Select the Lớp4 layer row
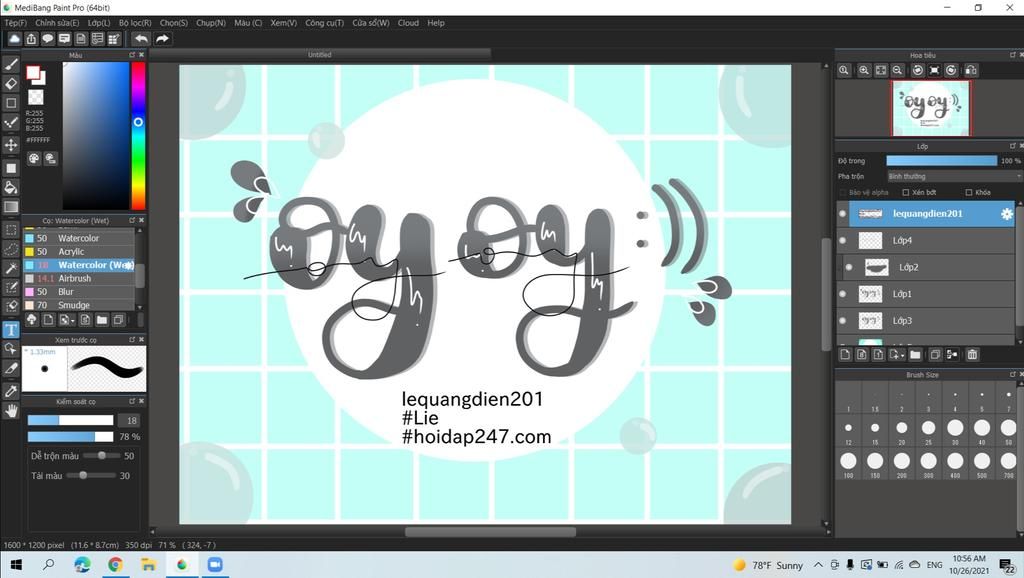The image size is (1024, 578). [925, 240]
